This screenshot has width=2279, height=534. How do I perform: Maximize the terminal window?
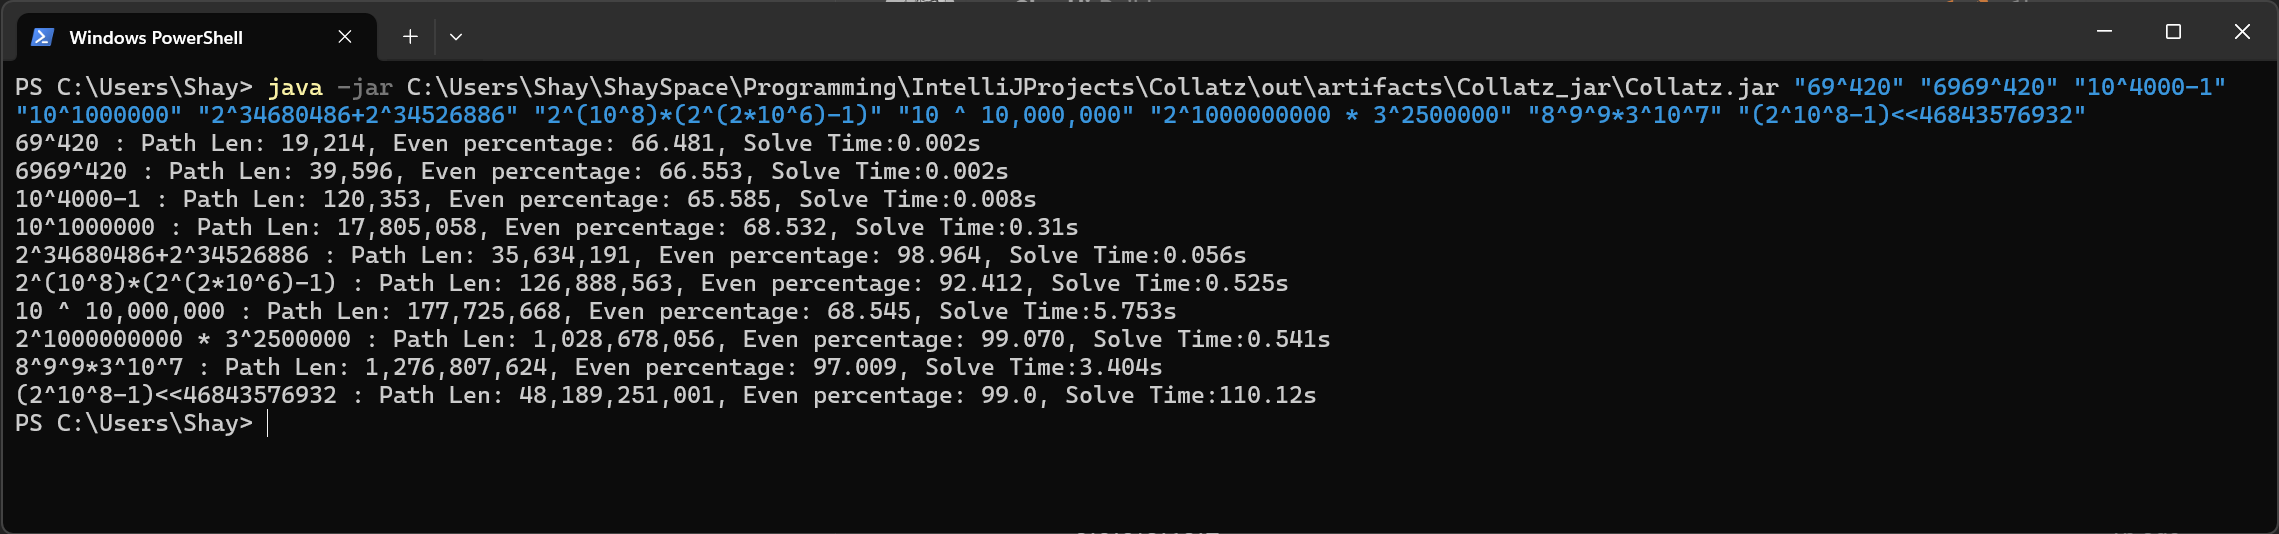point(2173,32)
